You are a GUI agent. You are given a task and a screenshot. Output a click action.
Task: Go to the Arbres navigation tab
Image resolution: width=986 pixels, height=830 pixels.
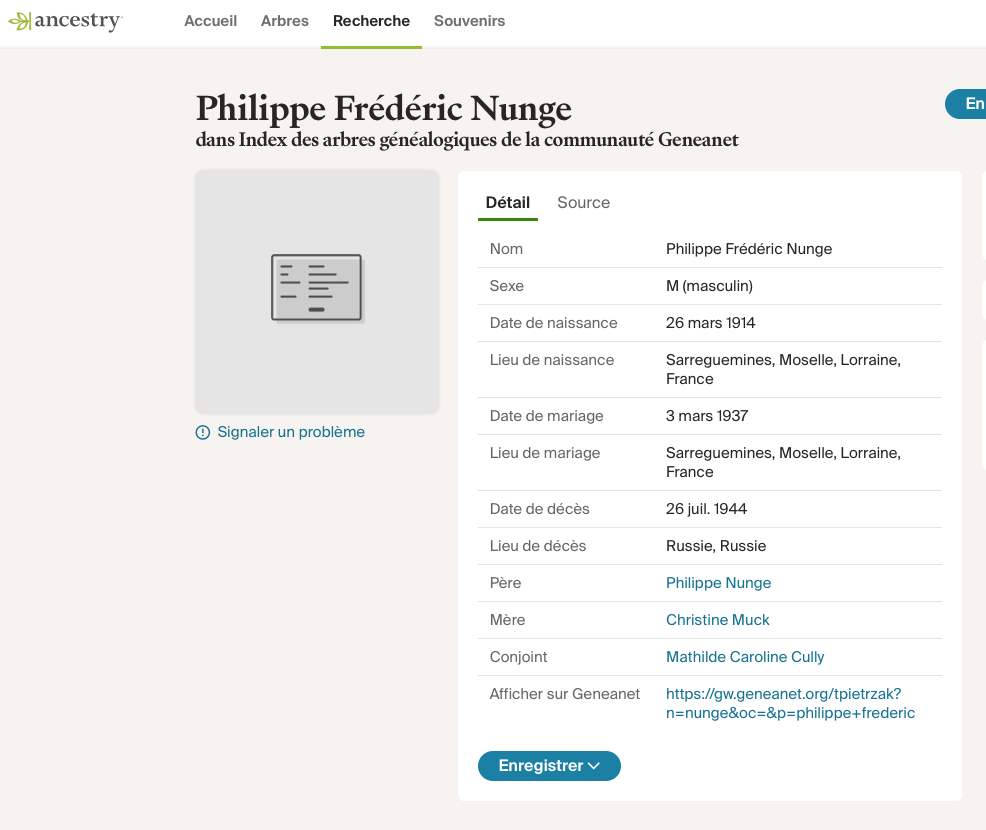285,21
